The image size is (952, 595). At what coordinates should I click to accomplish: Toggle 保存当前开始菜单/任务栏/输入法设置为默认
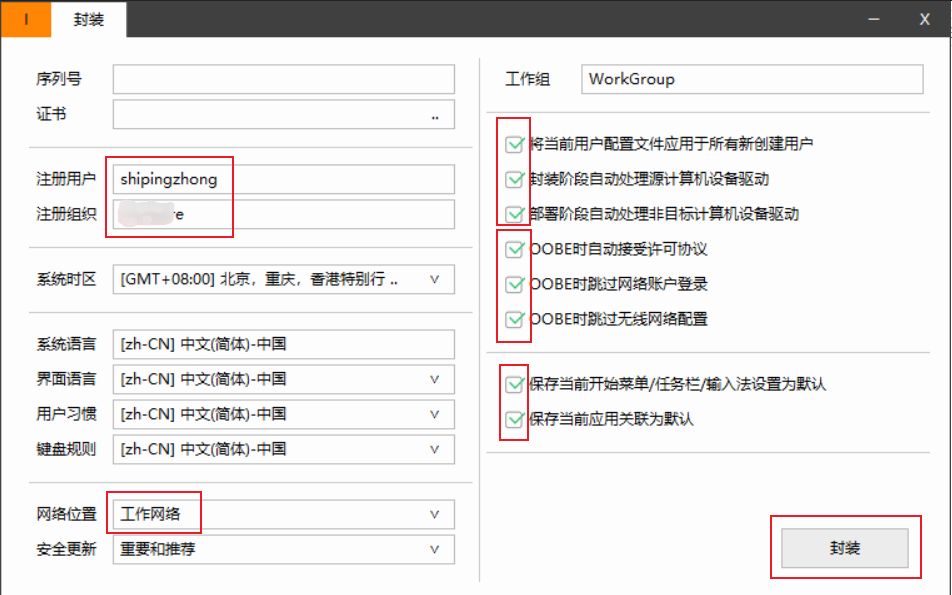(x=515, y=384)
